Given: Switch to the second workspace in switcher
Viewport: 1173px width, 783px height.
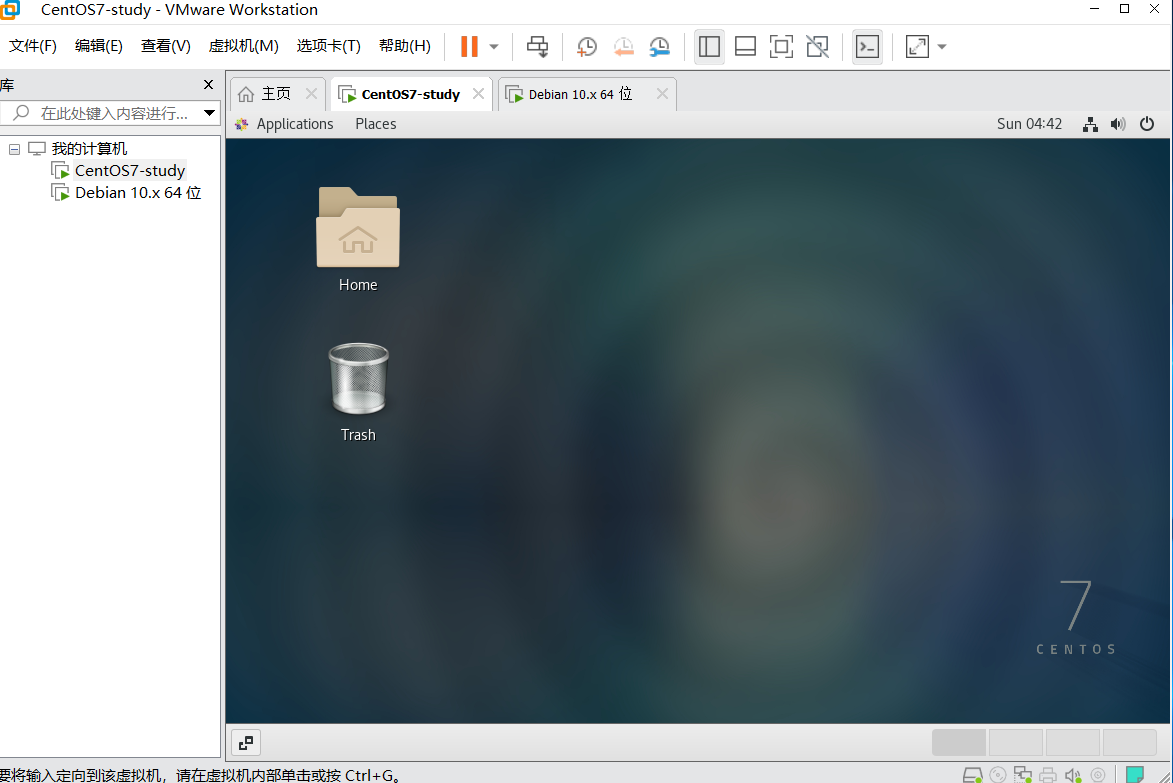Looking at the screenshot, I should tap(1015, 742).
